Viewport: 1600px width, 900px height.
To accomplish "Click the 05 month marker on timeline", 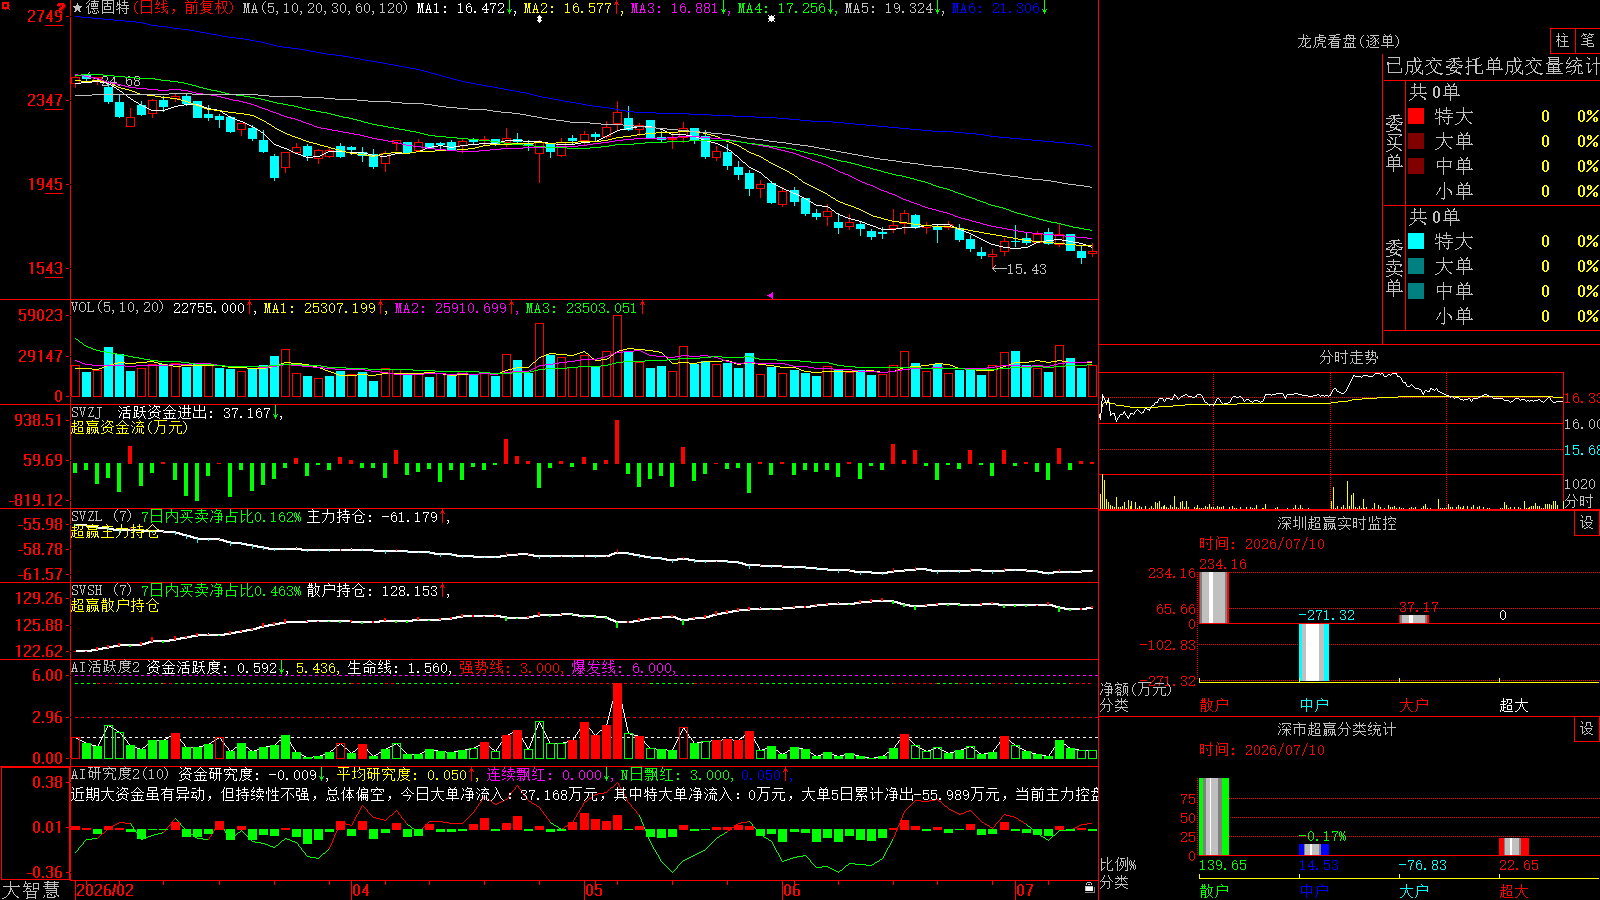I will click(594, 890).
